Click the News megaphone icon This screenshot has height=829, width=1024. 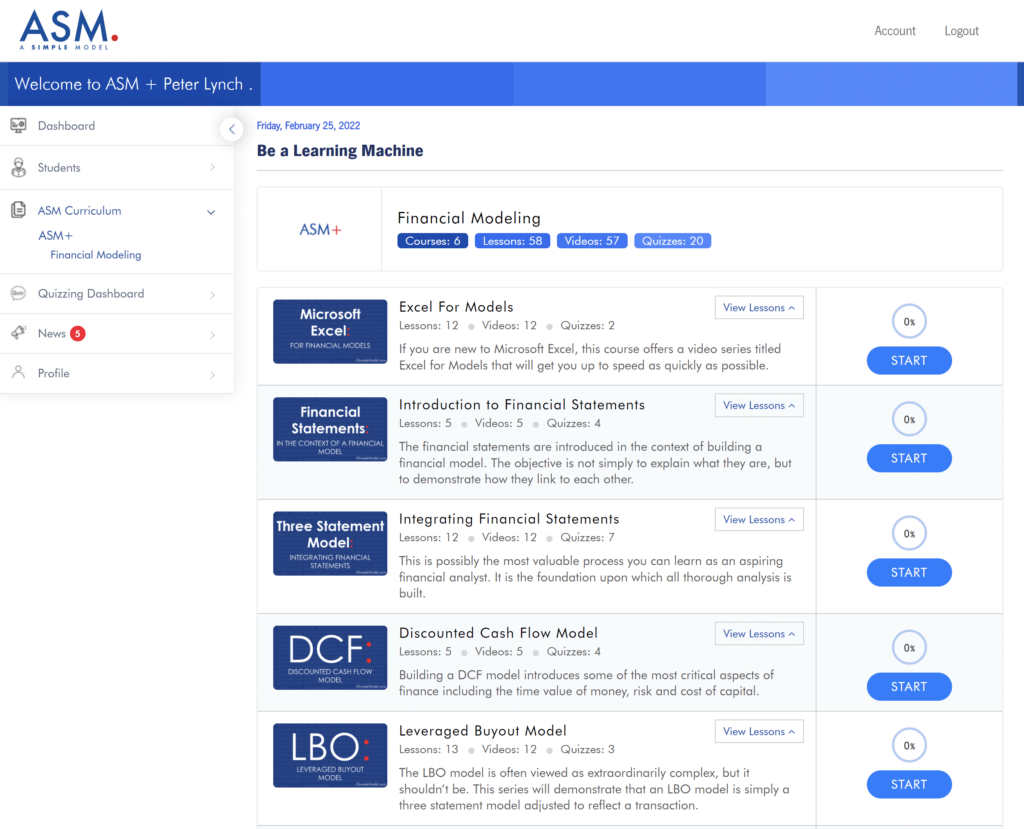tap(18, 333)
